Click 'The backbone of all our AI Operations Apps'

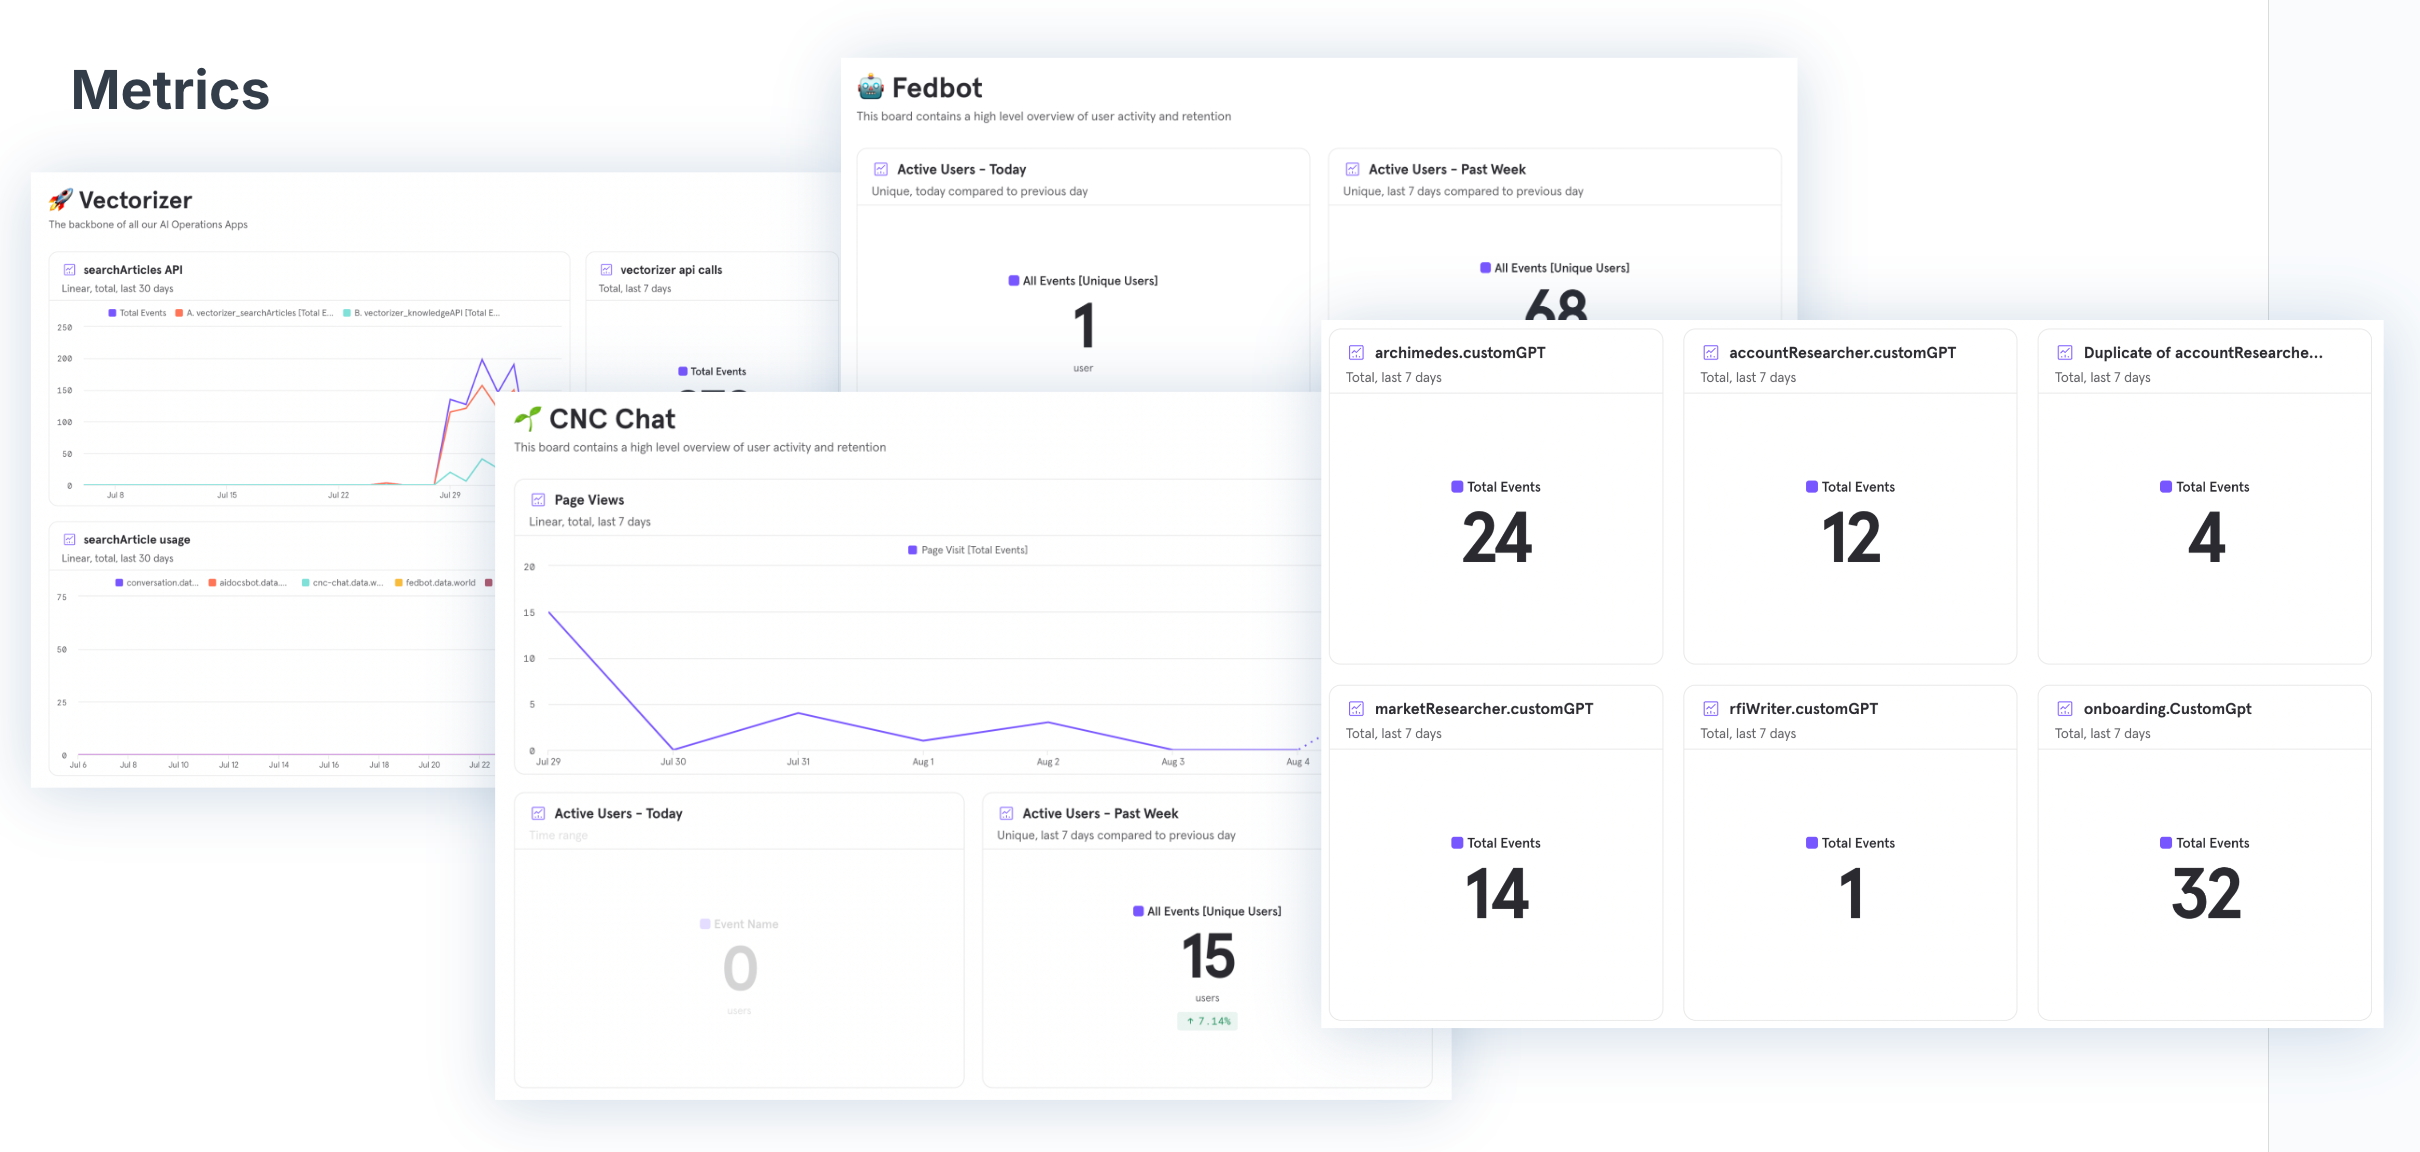pyautogui.click(x=148, y=225)
